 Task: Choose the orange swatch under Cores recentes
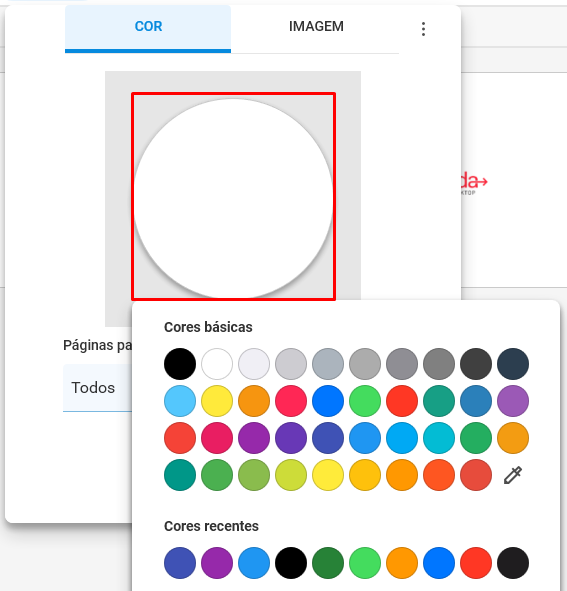click(x=402, y=563)
